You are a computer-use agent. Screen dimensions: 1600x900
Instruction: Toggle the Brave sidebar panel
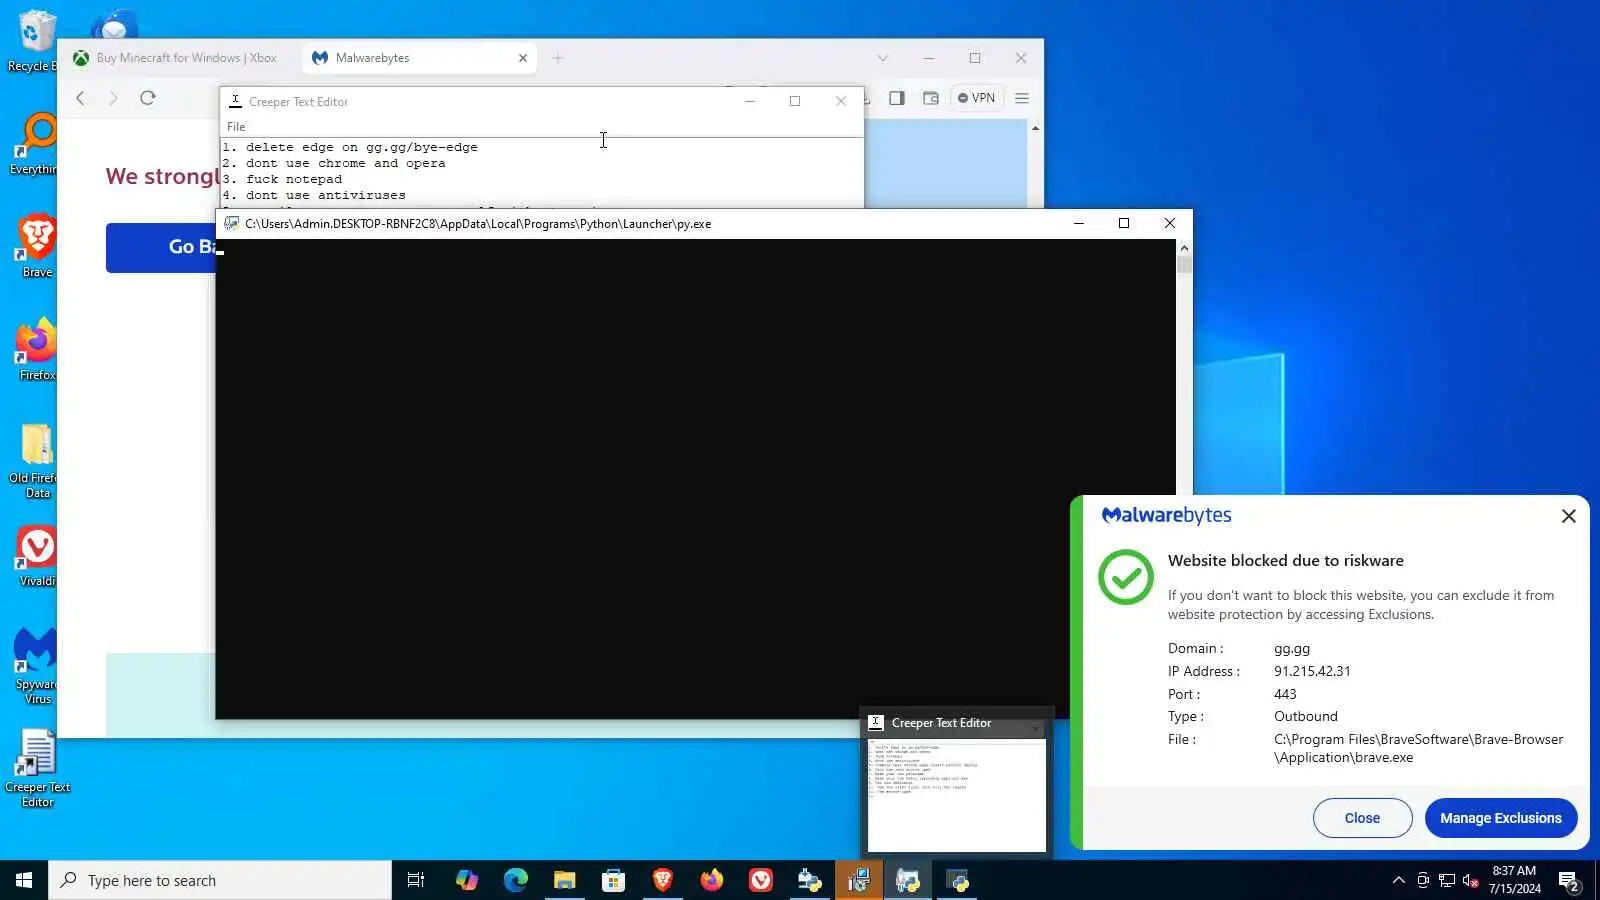click(897, 98)
